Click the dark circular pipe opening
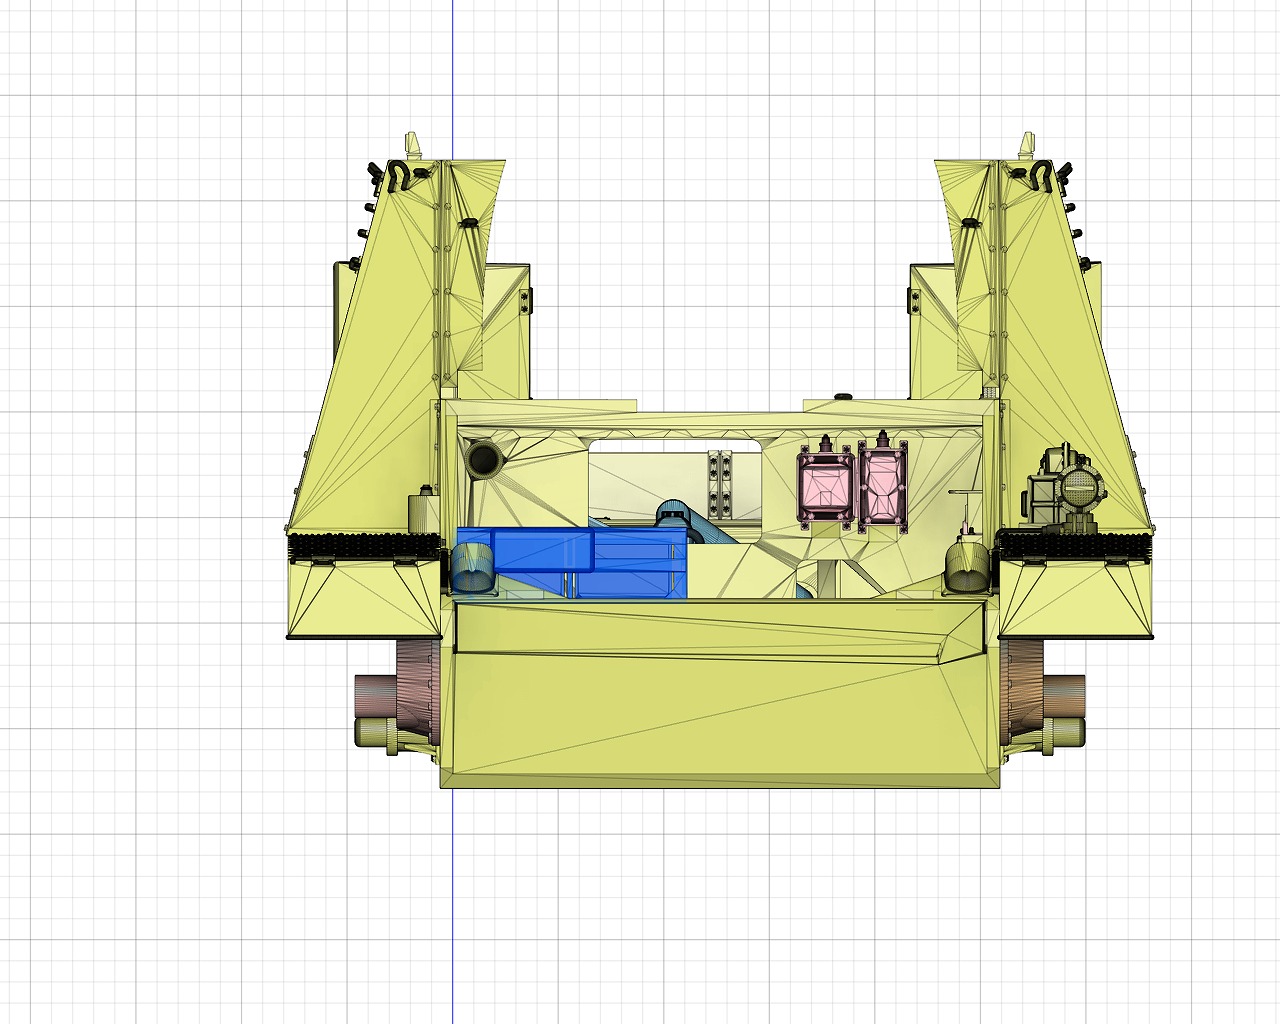 pos(484,459)
